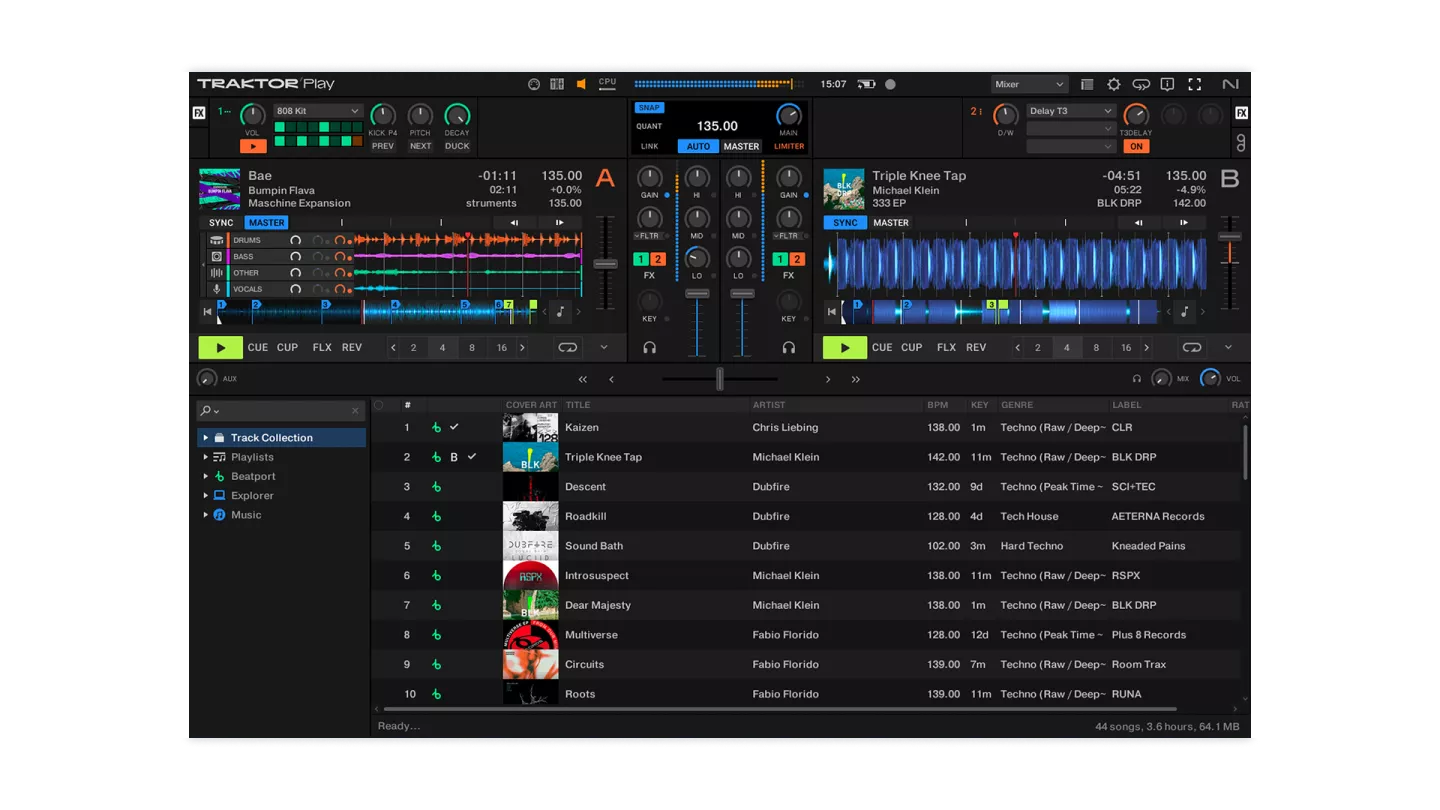This screenshot has height=810, width=1440.
Task: Click the musical note icon on Deck A
Action: tap(560, 312)
